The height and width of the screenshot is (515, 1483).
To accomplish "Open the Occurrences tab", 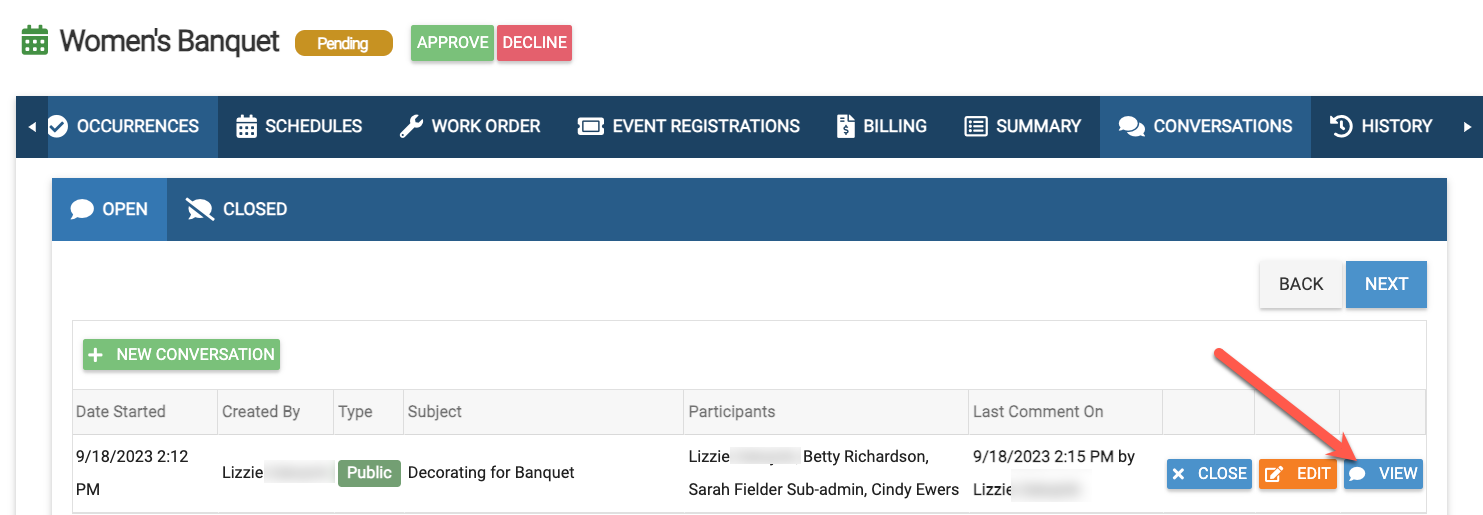I will [124, 127].
